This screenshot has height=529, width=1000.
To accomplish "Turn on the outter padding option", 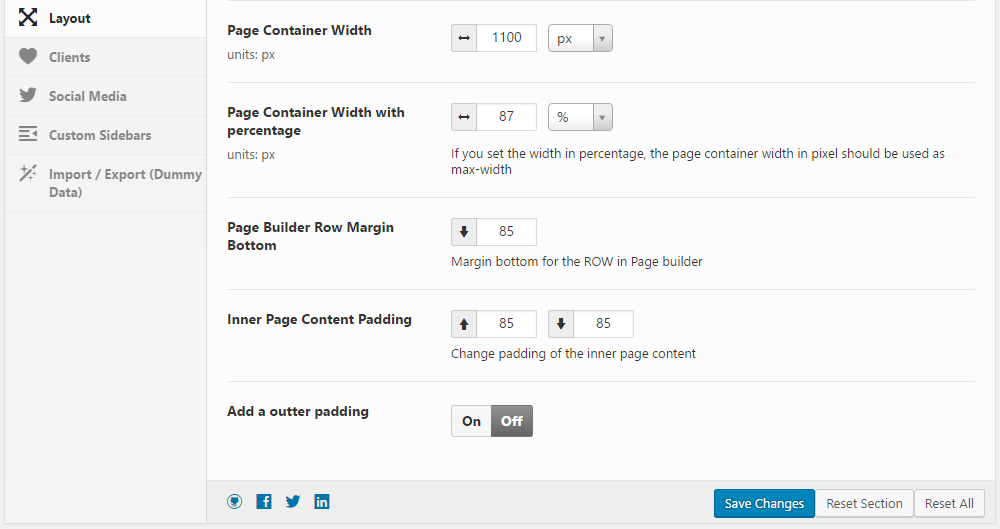I will coord(471,421).
